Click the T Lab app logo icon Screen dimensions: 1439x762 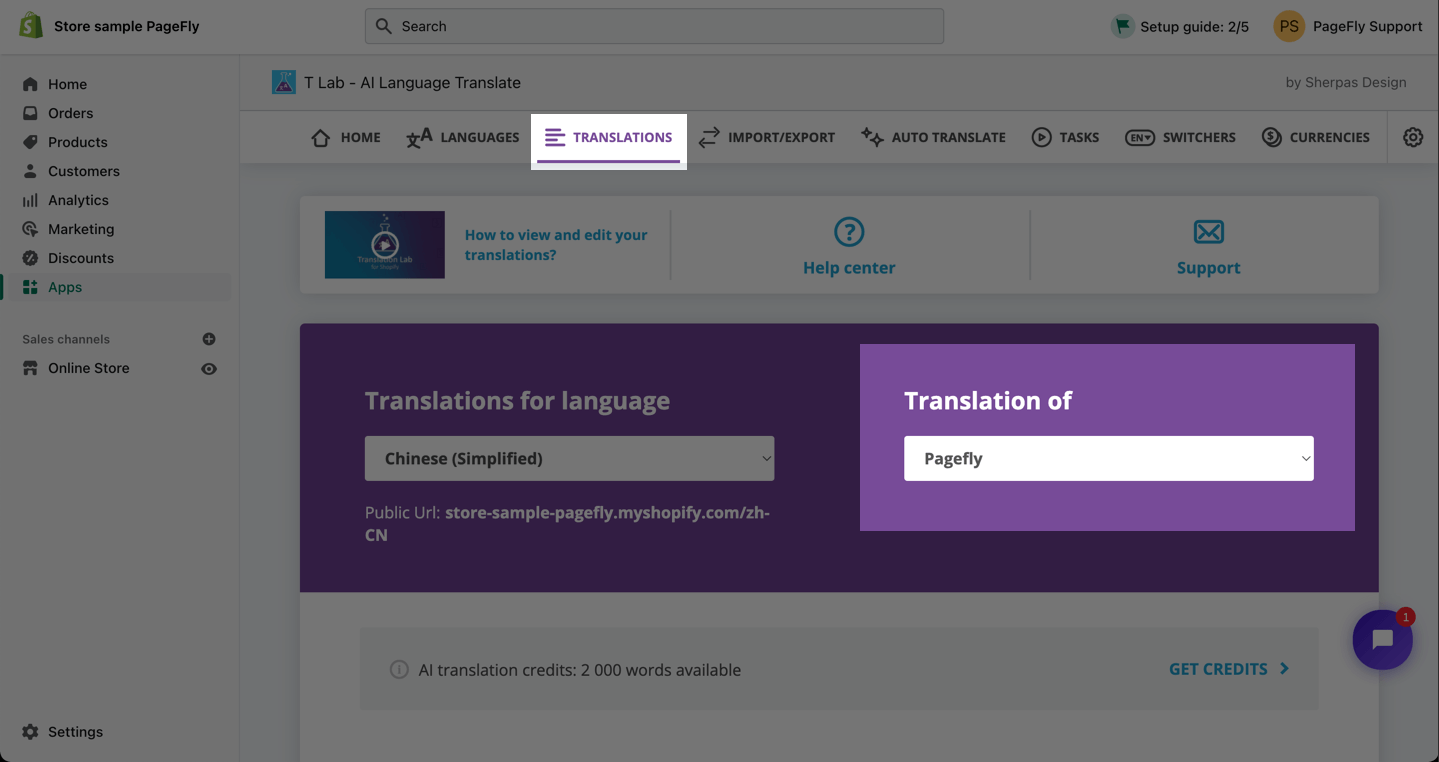point(284,82)
